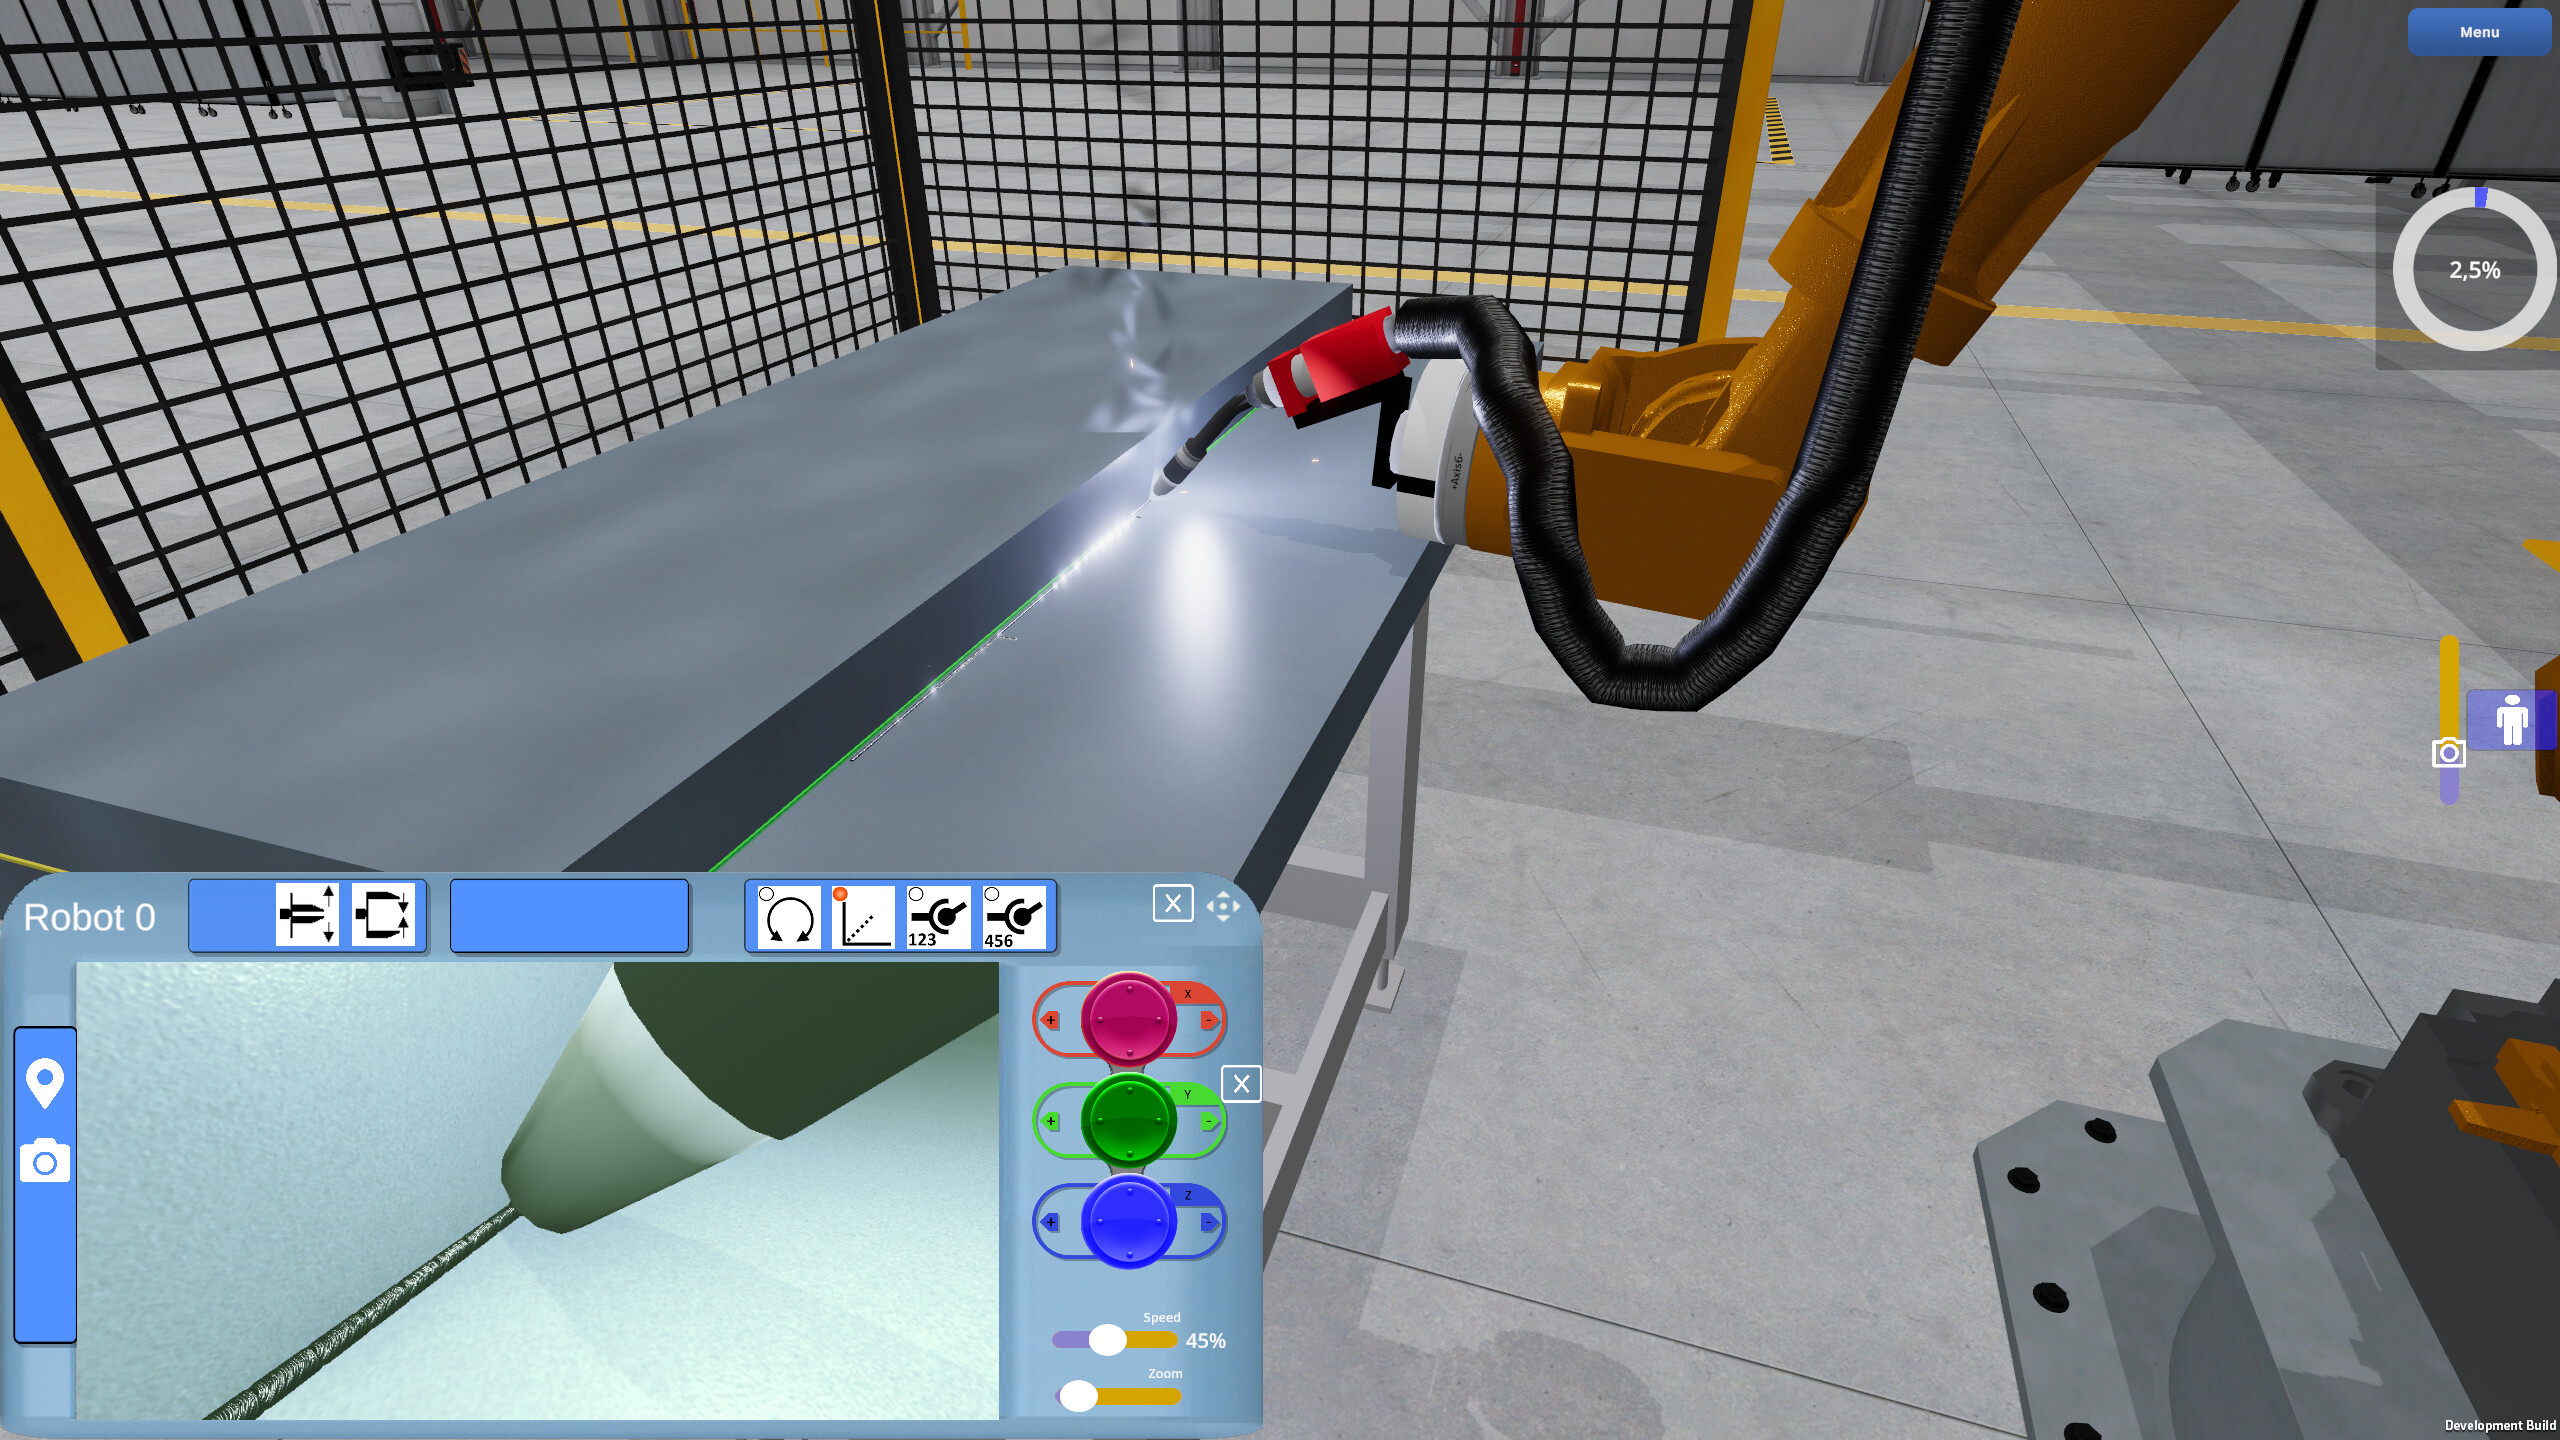Screen dimensions: 2560x1440
Task: Select the rotation jog mode icon
Action: point(789,916)
